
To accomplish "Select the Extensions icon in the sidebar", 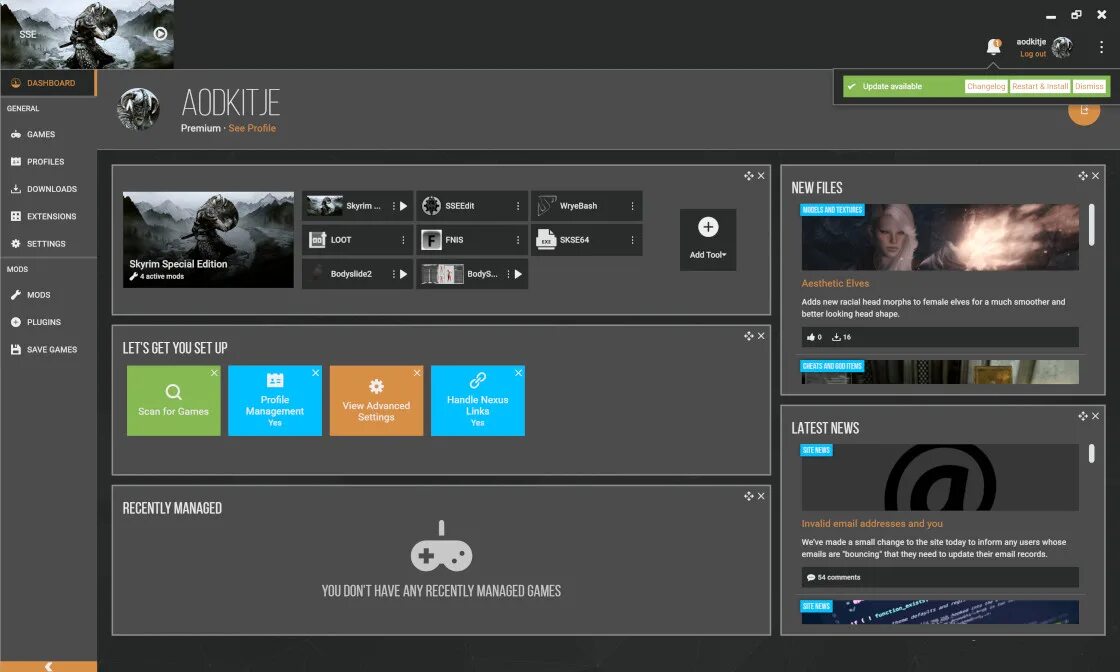I will pos(19,216).
